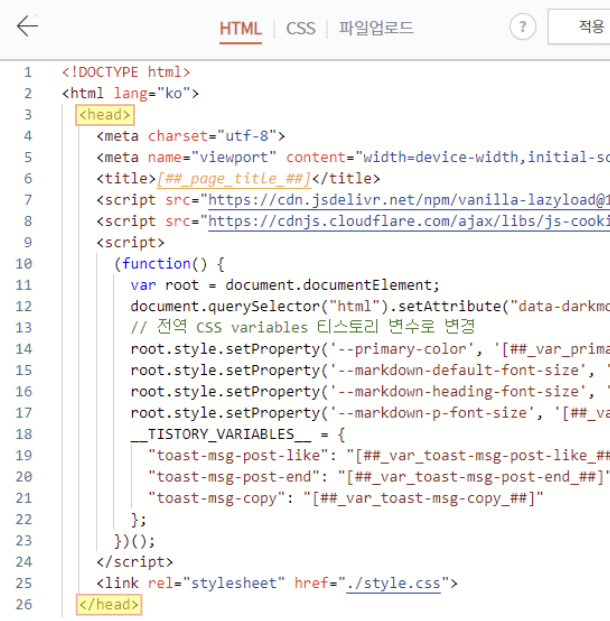Screen dimensions: 610x621
Task: Select line number 3 in gutter
Action: pyautogui.click(x=27, y=115)
